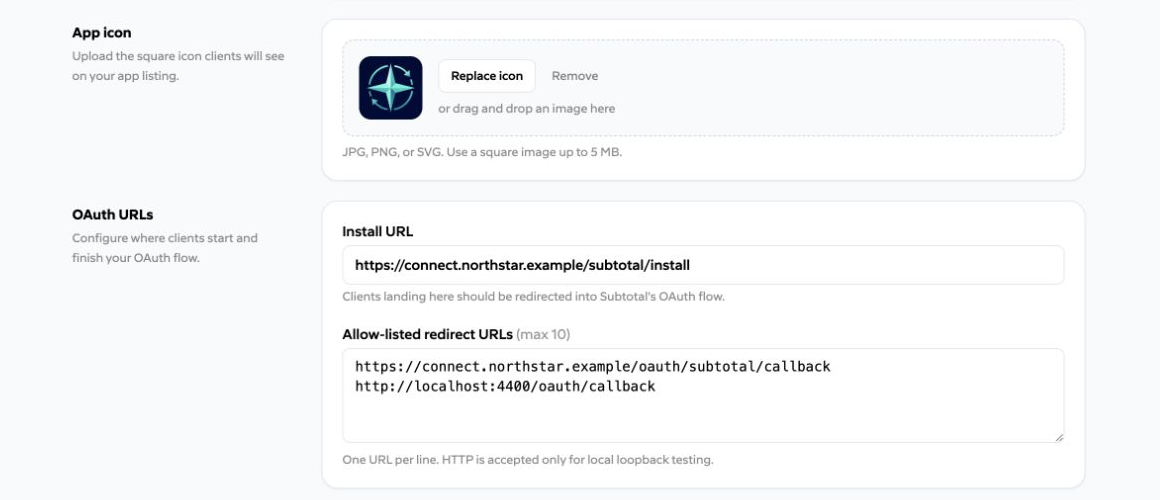Click the 'Upload the square icon' description
Image resolution: width=1160 pixels, height=500 pixels.
[178, 66]
